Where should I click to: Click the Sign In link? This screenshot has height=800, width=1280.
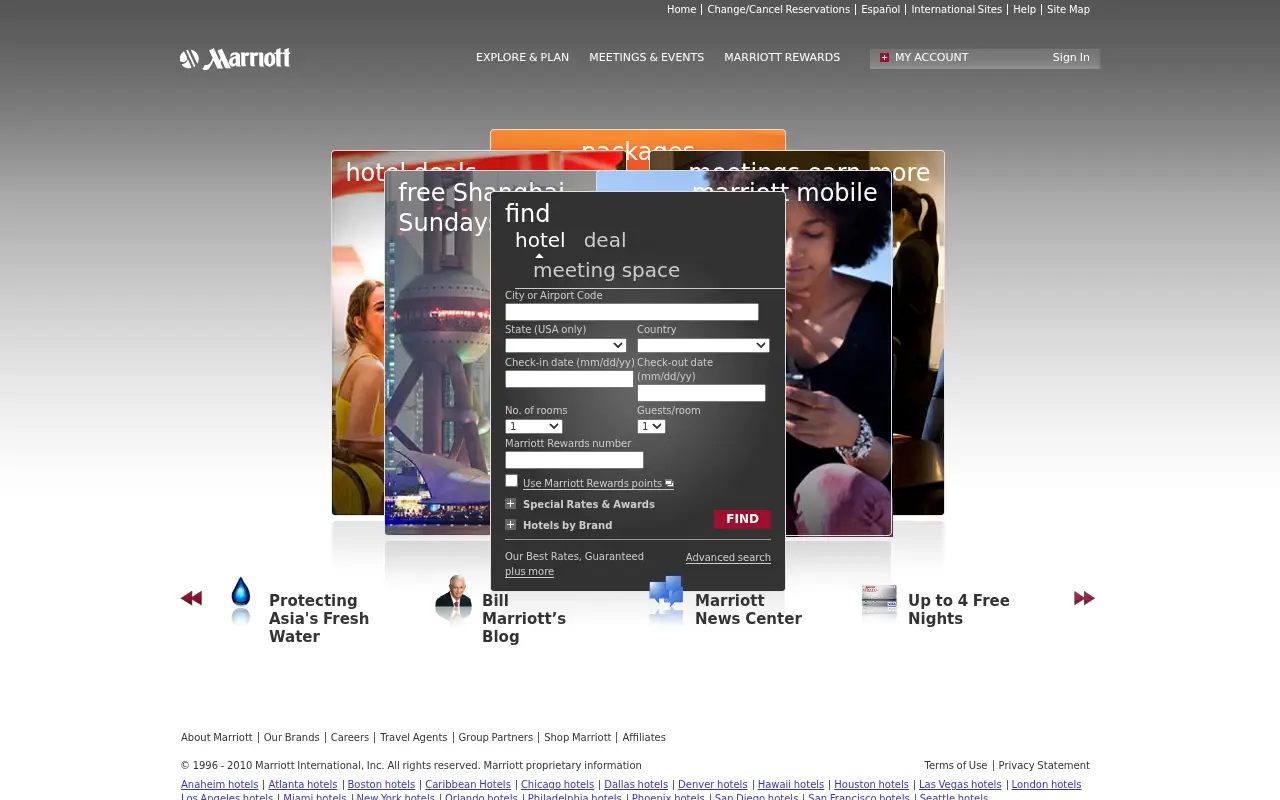tap(1071, 57)
